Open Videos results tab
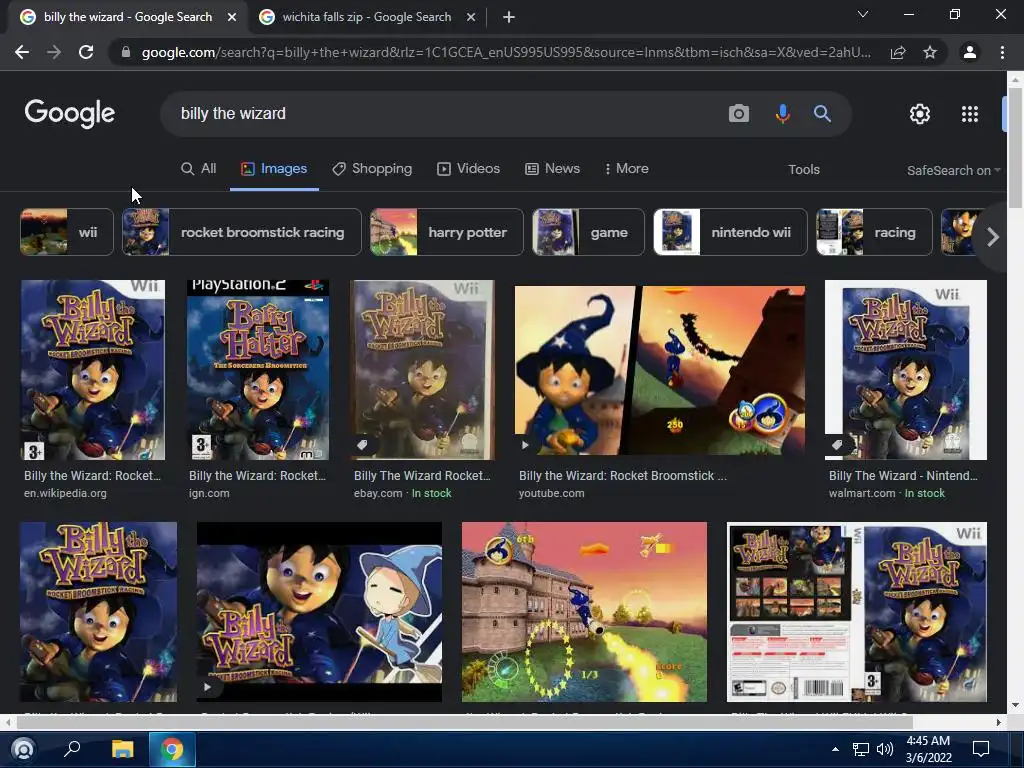 click(x=468, y=168)
